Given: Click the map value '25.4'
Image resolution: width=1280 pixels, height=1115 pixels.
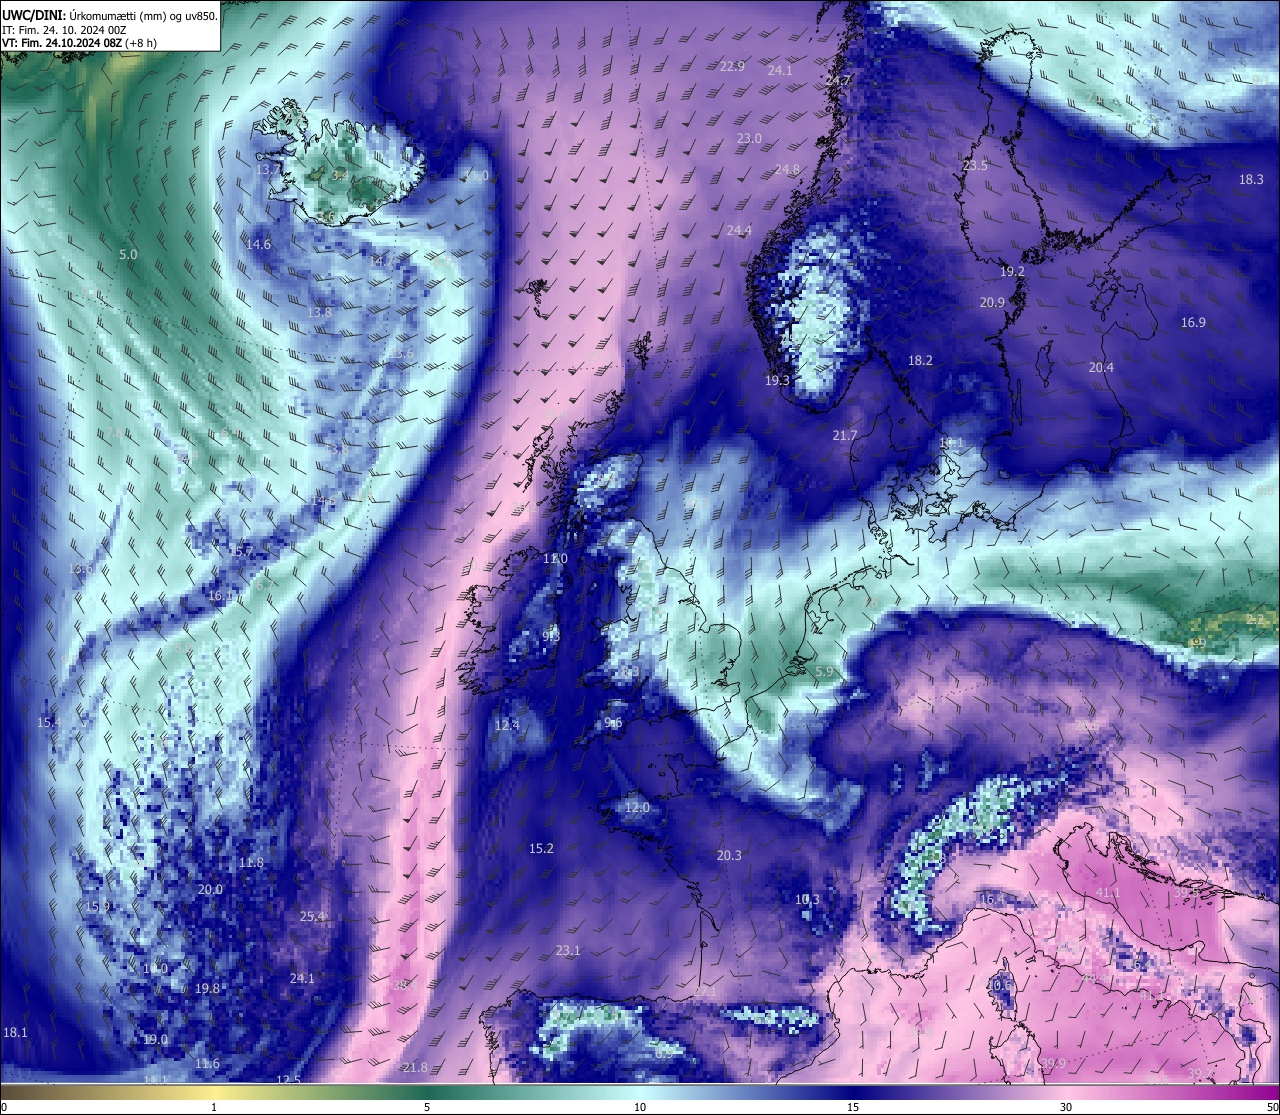Looking at the screenshot, I should (312, 916).
